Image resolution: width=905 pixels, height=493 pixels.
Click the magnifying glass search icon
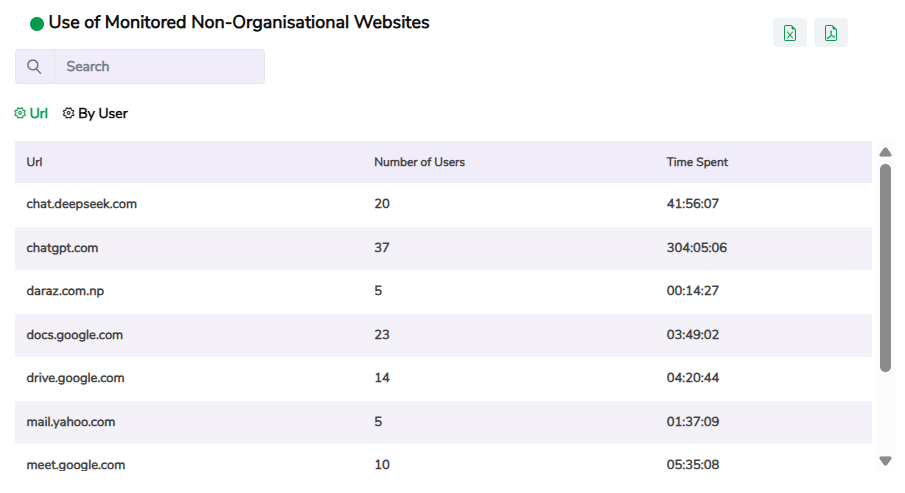click(x=35, y=67)
